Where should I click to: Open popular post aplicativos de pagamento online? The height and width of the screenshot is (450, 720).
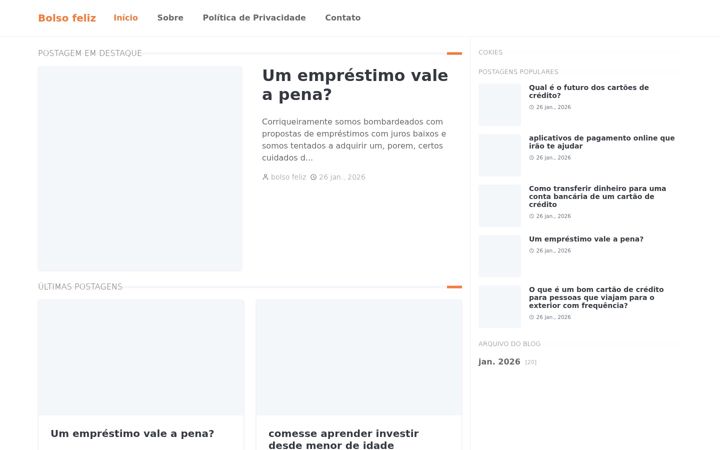[602, 142]
